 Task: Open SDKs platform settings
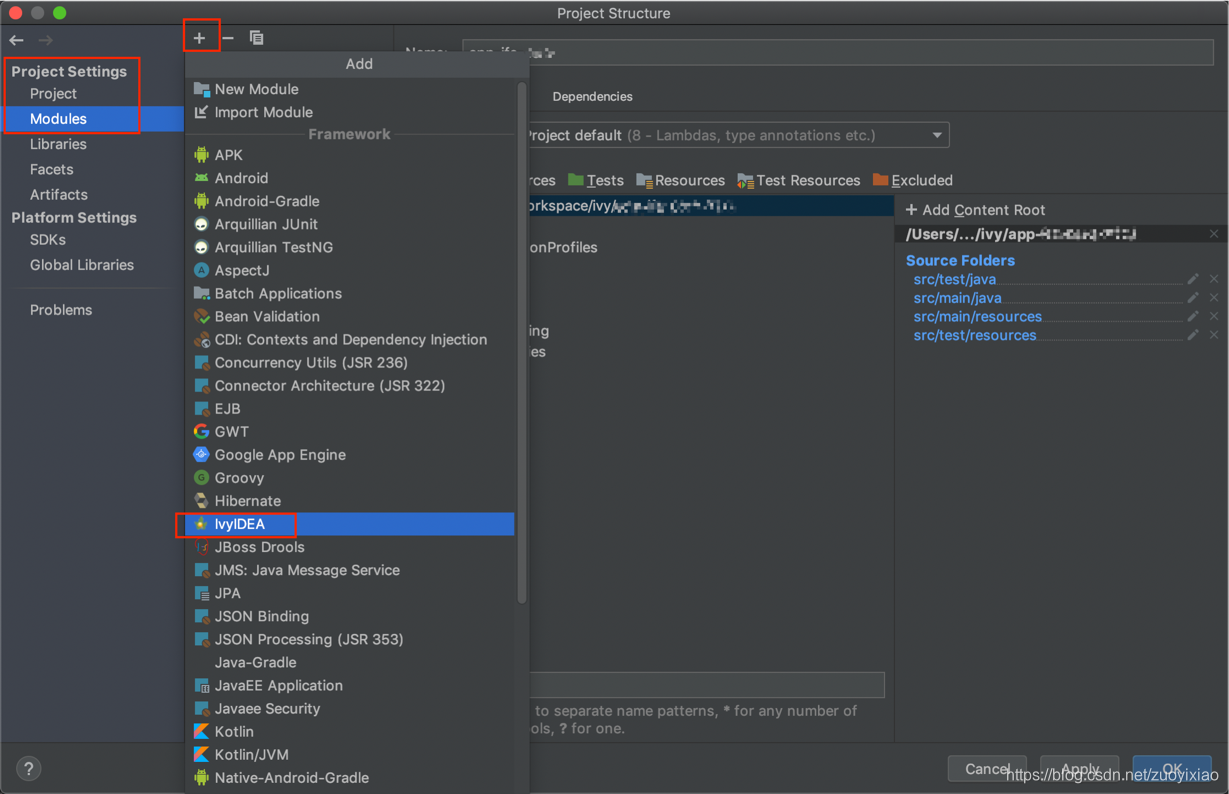click(x=48, y=239)
